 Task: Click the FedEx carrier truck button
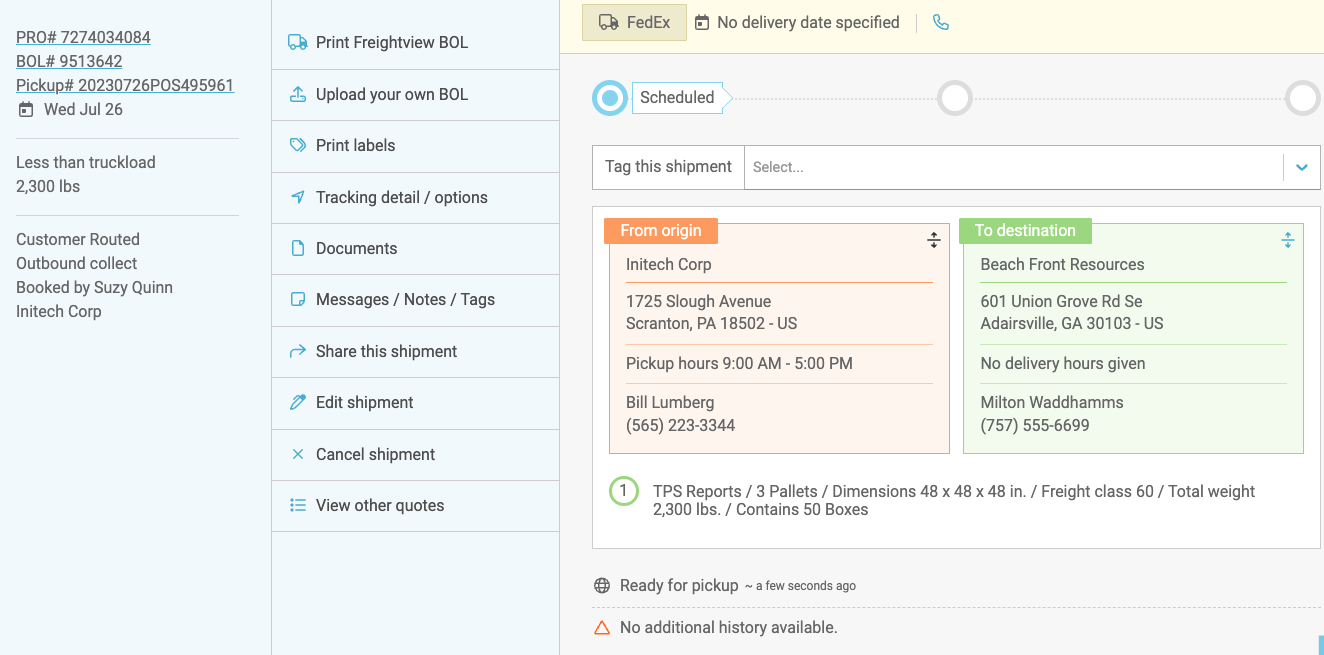point(634,22)
